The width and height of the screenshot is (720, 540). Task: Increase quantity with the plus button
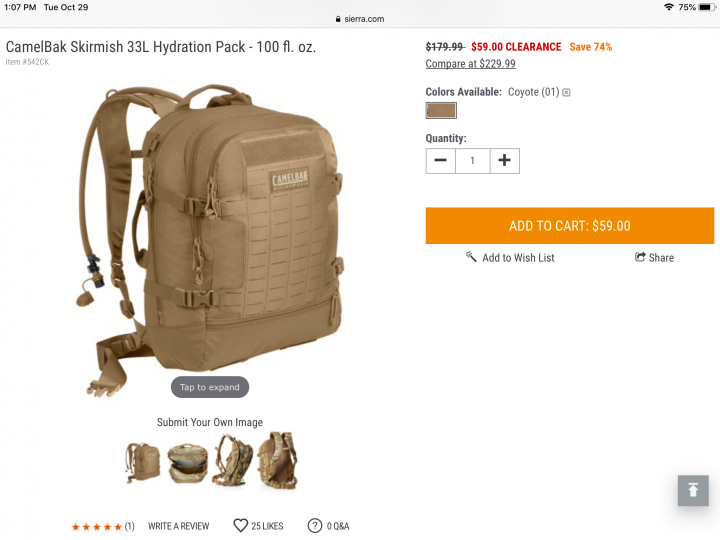click(505, 161)
